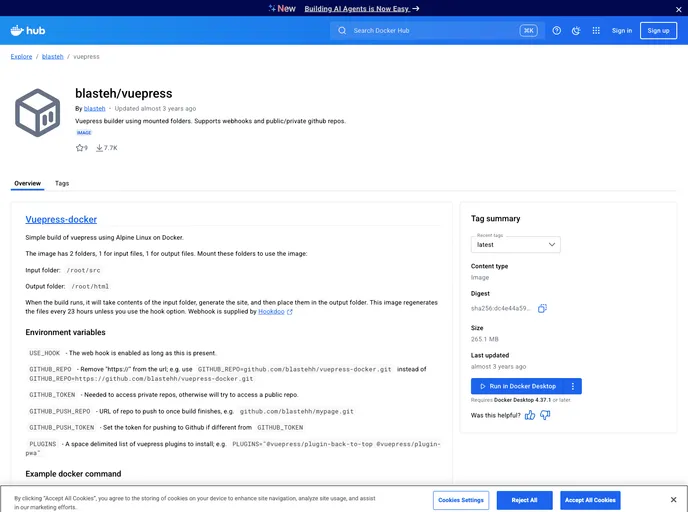Click the external link icon next to Hookdoo
688x512 pixels.
point(290,312)
